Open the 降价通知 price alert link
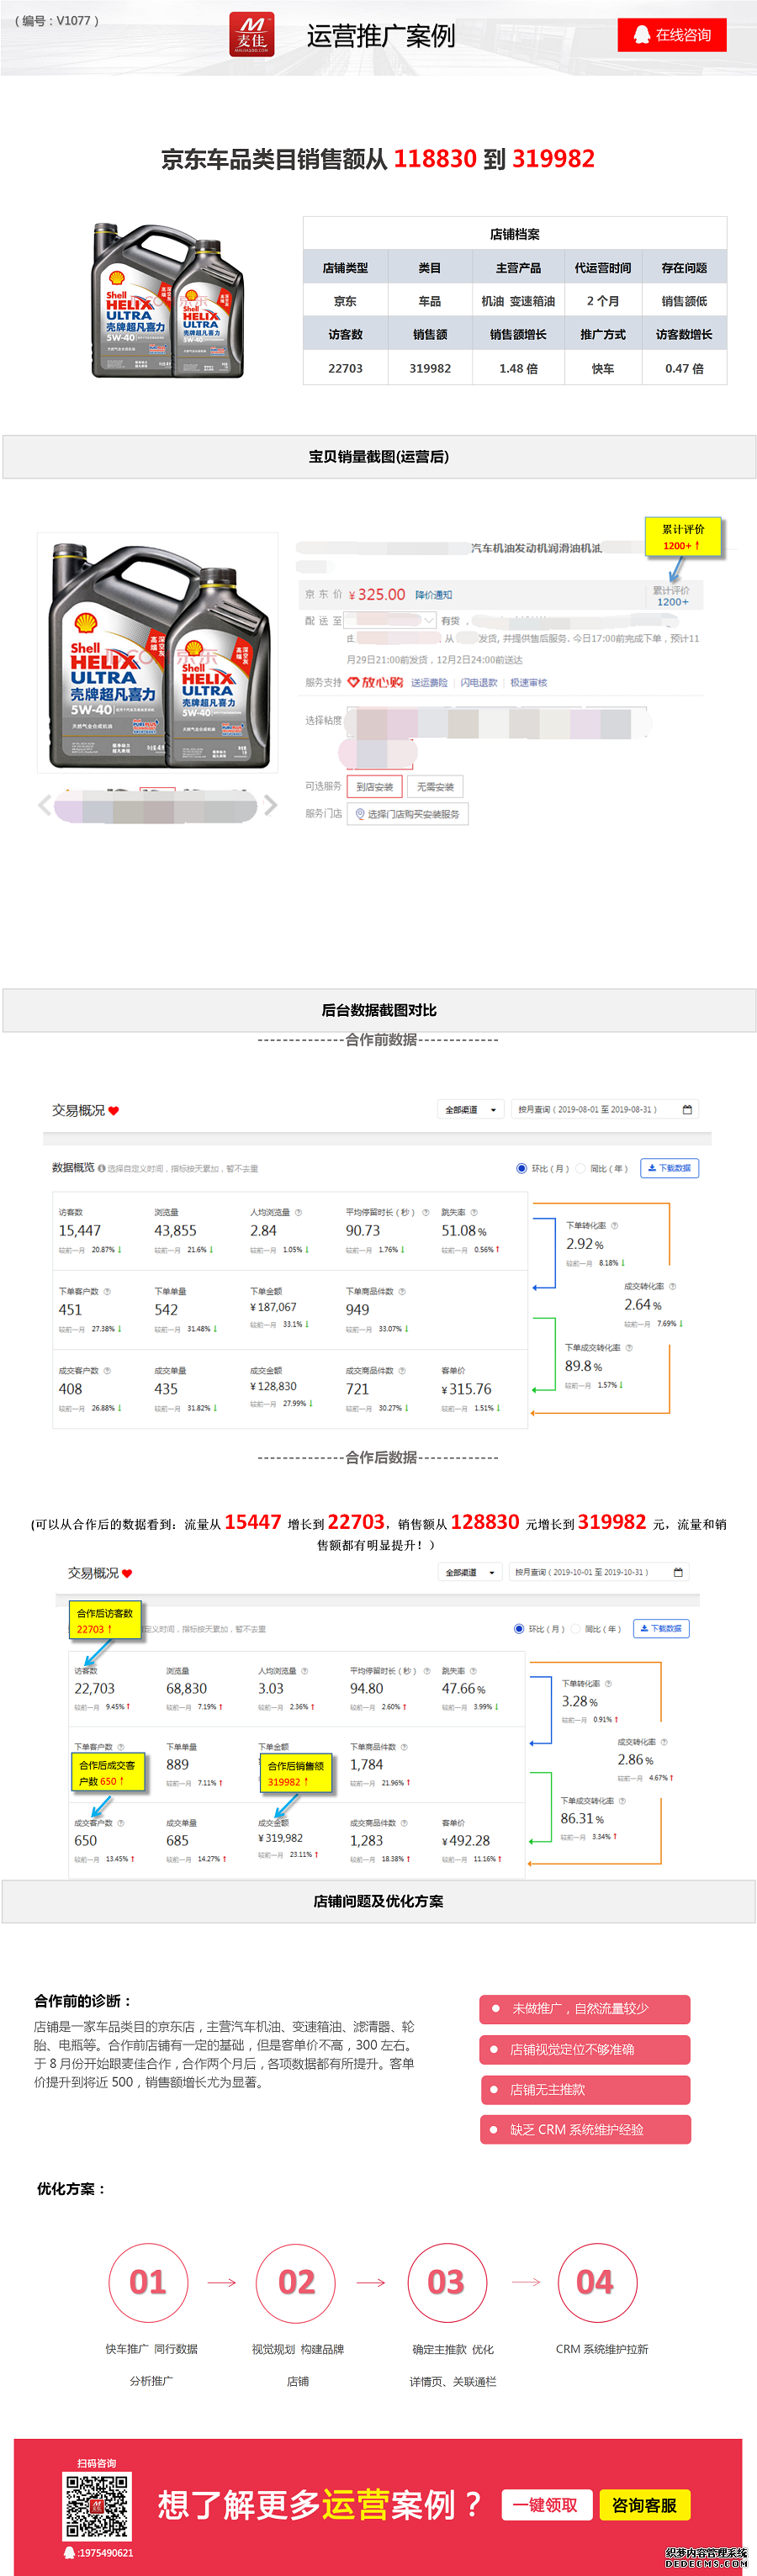The image size is (757, 2576). click(x=434, y=595)
